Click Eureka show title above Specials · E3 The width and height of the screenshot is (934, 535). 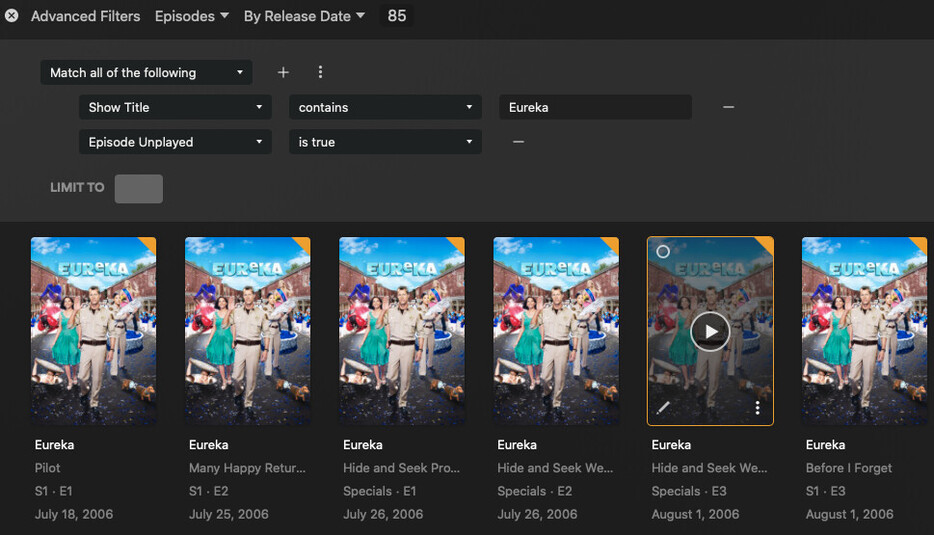pyautogui.click(x=671, y=445)
